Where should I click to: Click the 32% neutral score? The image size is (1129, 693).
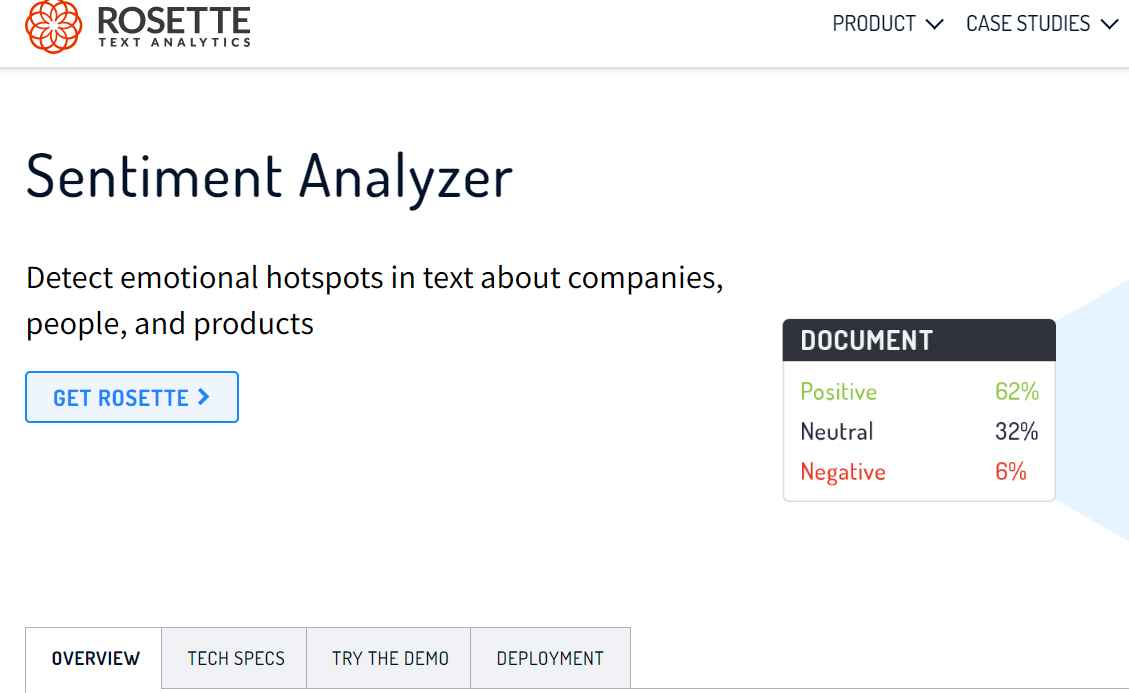[1017, 432]
